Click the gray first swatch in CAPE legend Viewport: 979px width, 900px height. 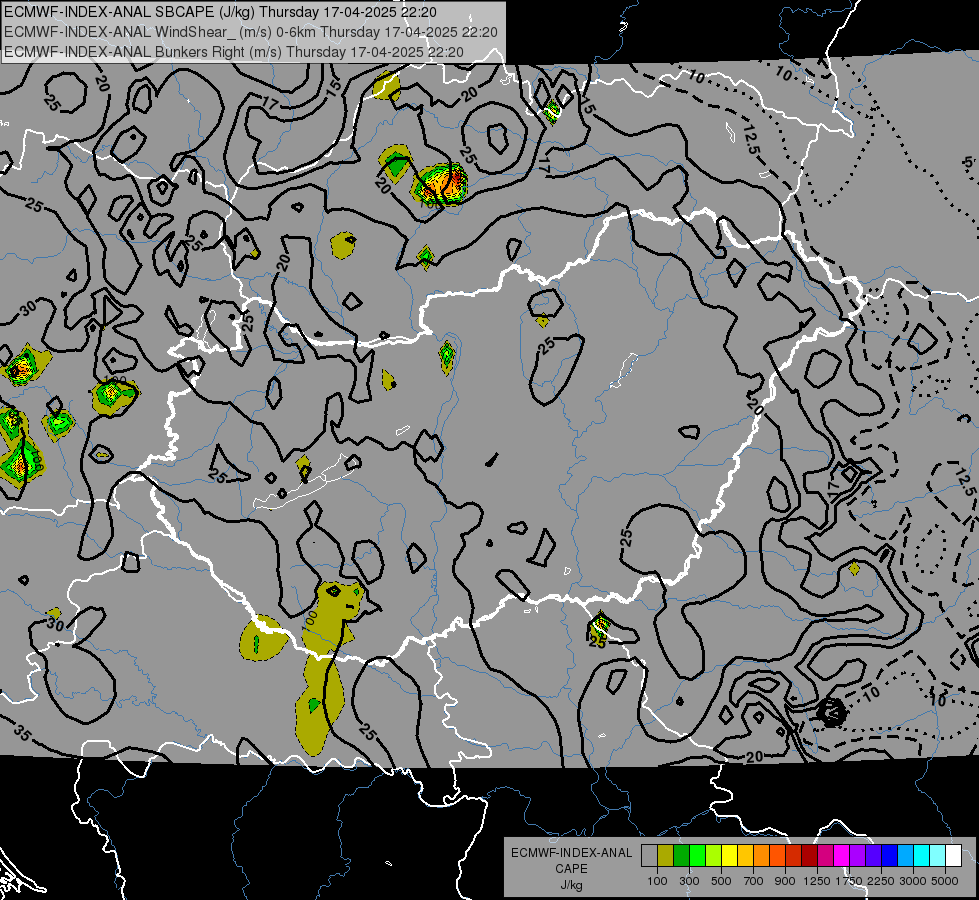(x=649, y=855)
